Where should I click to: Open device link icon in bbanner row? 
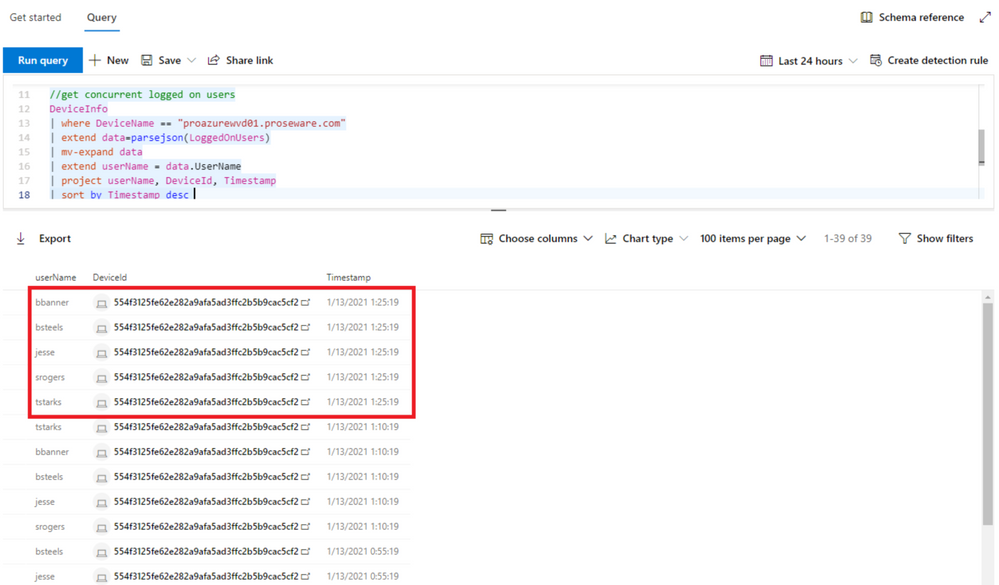(306, 302)
